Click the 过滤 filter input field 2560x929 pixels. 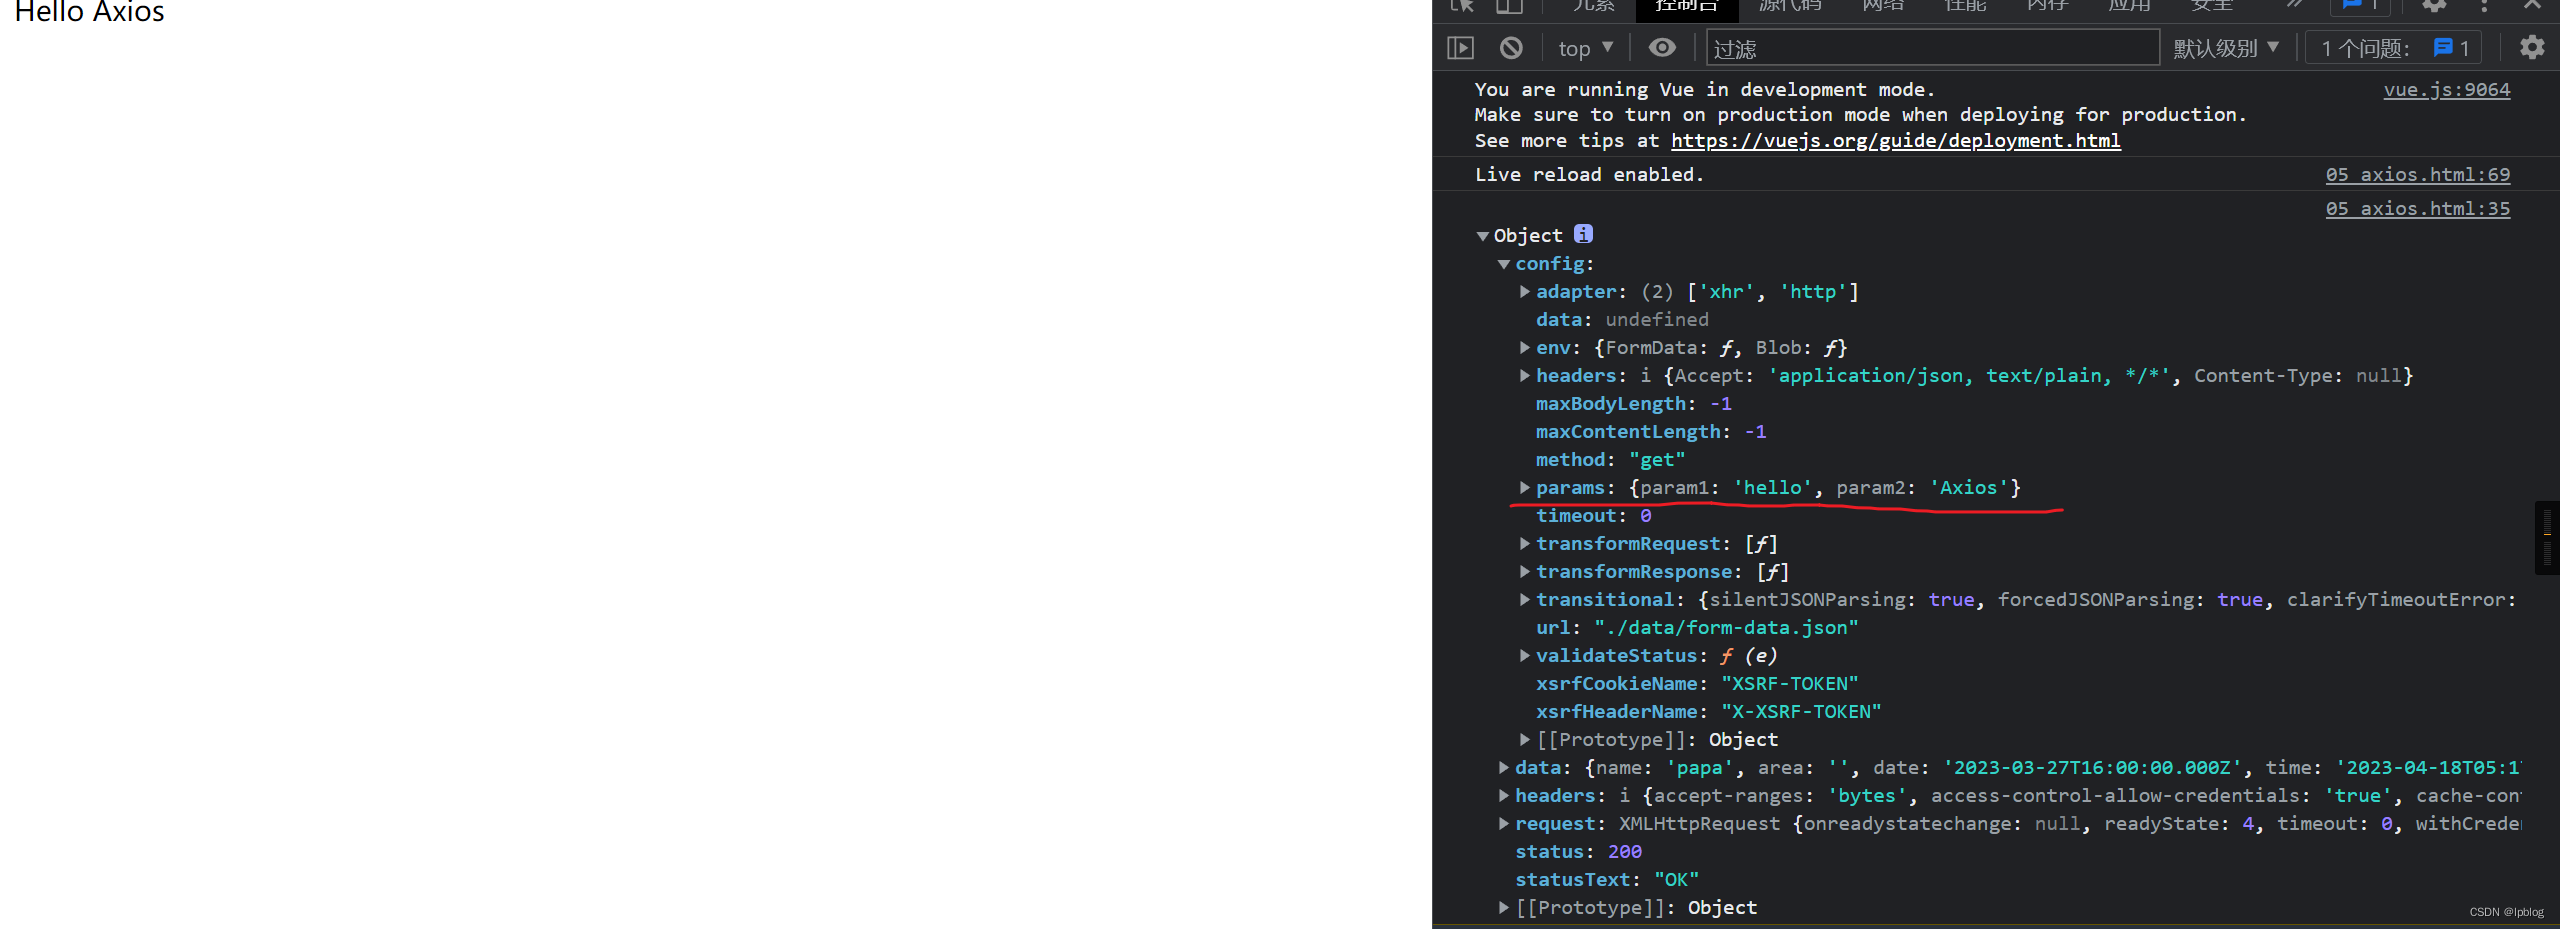pos(1933,48)
